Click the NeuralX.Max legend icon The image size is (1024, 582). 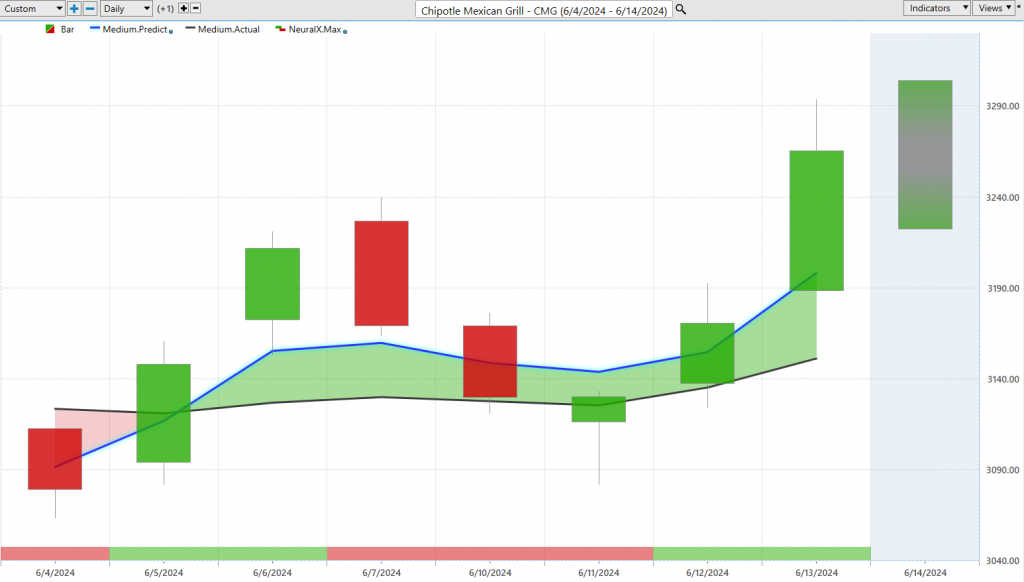tap(281, 30)
